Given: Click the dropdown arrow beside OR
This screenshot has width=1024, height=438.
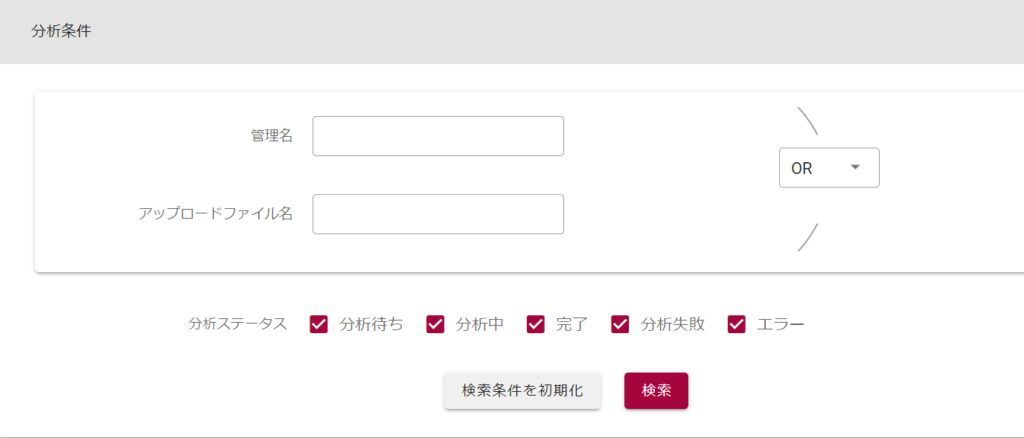Looking at the screenshot, I should 855,168.
